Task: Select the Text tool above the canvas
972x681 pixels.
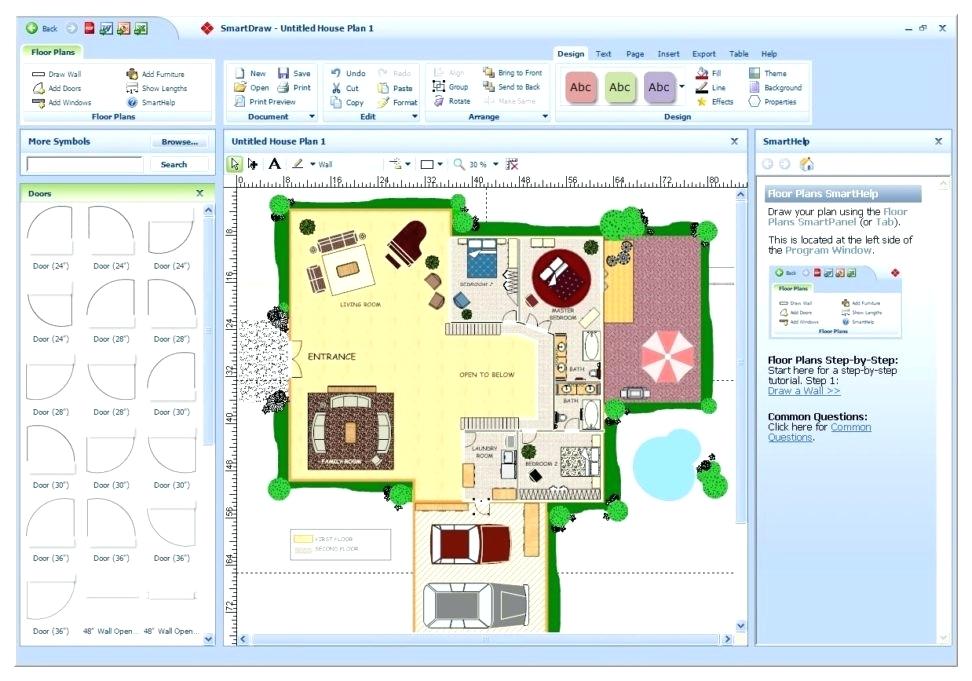Action: (x=275, y=164)
